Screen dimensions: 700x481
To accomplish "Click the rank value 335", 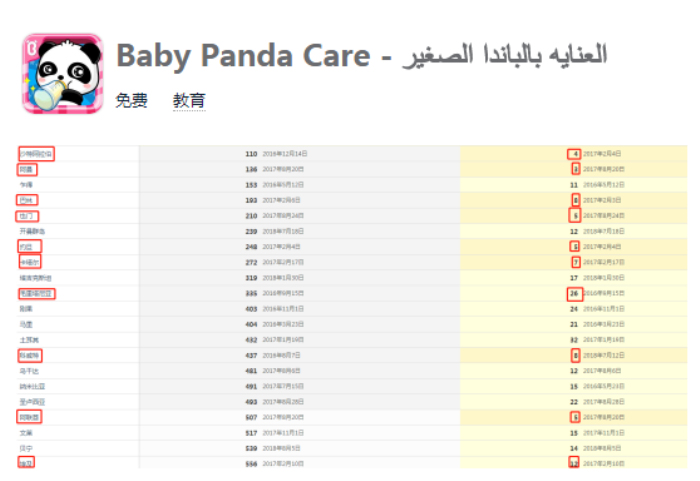I will (251, 294).
